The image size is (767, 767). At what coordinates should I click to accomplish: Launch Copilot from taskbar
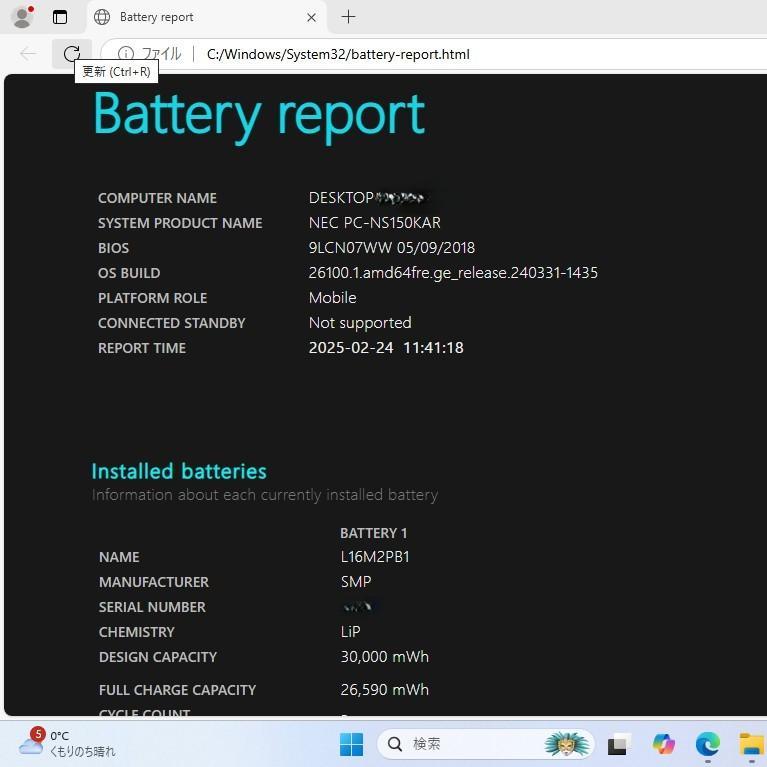coord(663,744)
